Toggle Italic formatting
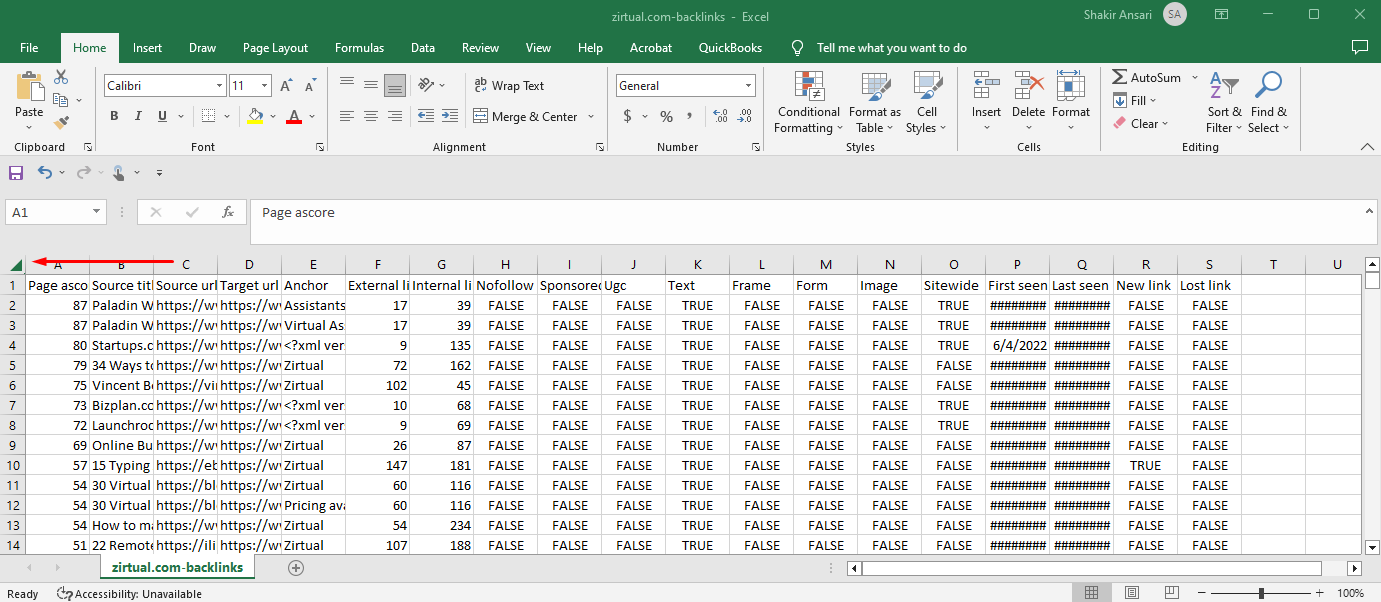 coord(138,116)
